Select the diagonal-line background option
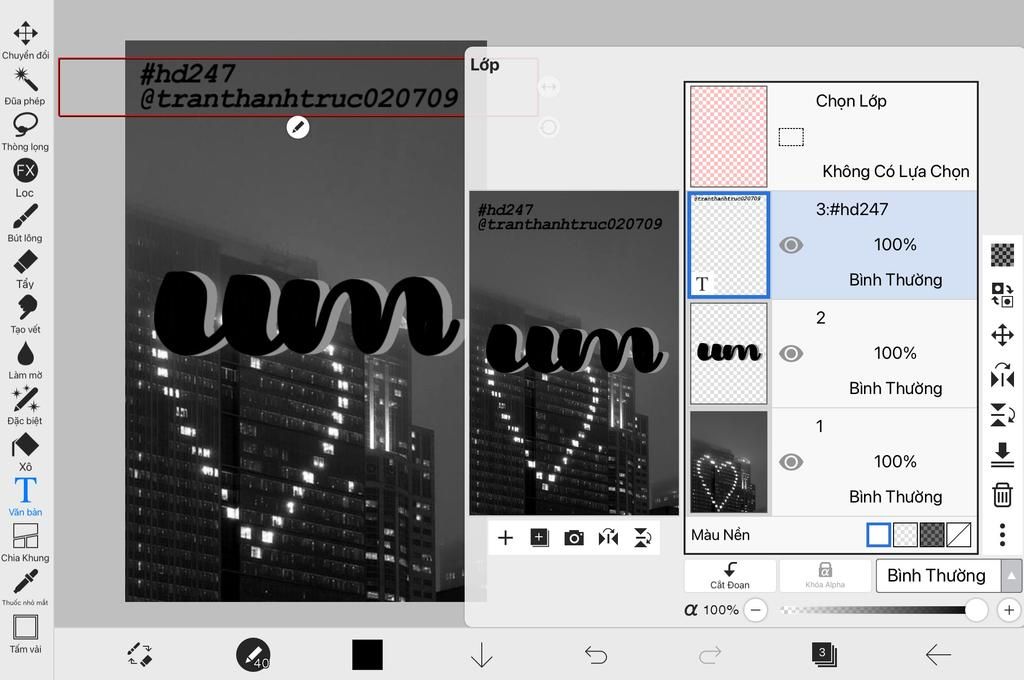 pos(958,534)
